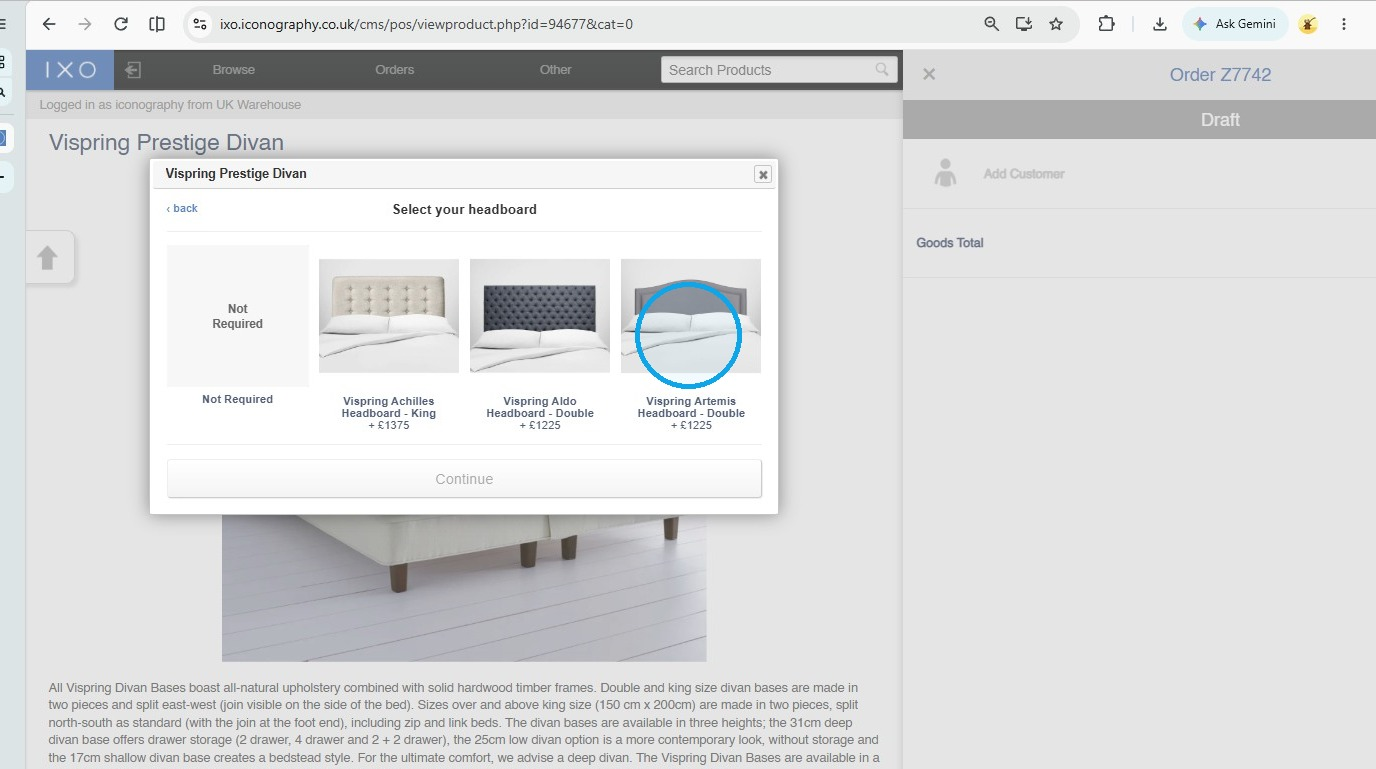
Task: Click the IXO logo
Action: tap(70, 70)
